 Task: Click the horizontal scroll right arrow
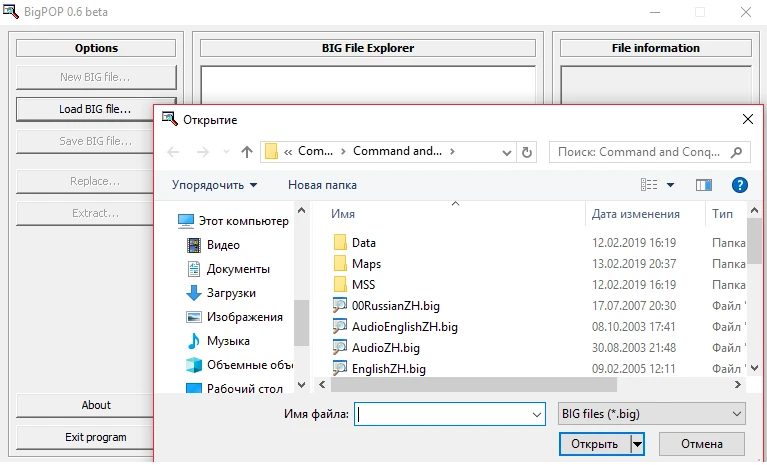coord(738,385)
